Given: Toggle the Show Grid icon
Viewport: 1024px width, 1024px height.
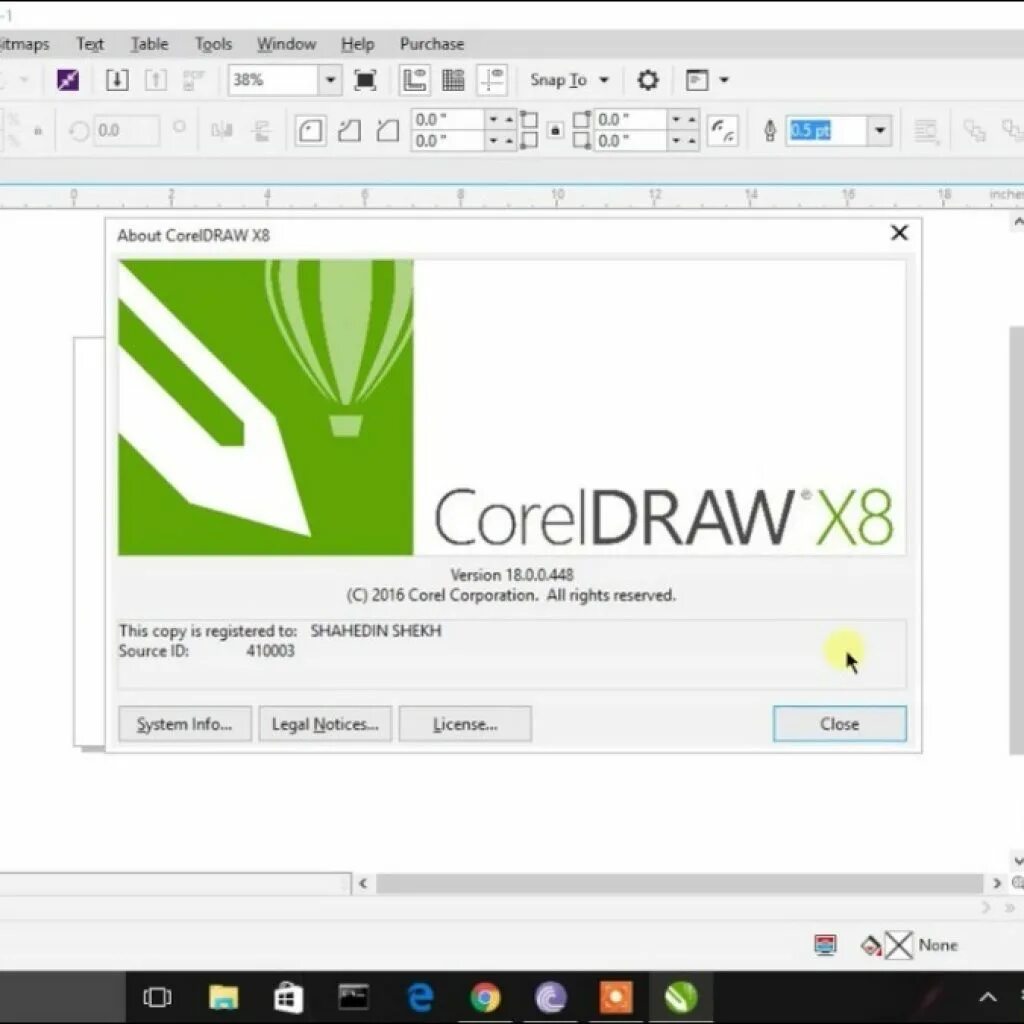Looking at the screenshot, I should tap(453, 80).
